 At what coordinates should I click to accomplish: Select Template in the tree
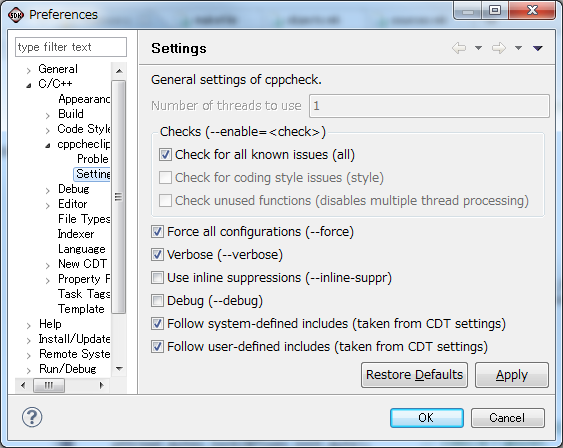tap(81, 309)
